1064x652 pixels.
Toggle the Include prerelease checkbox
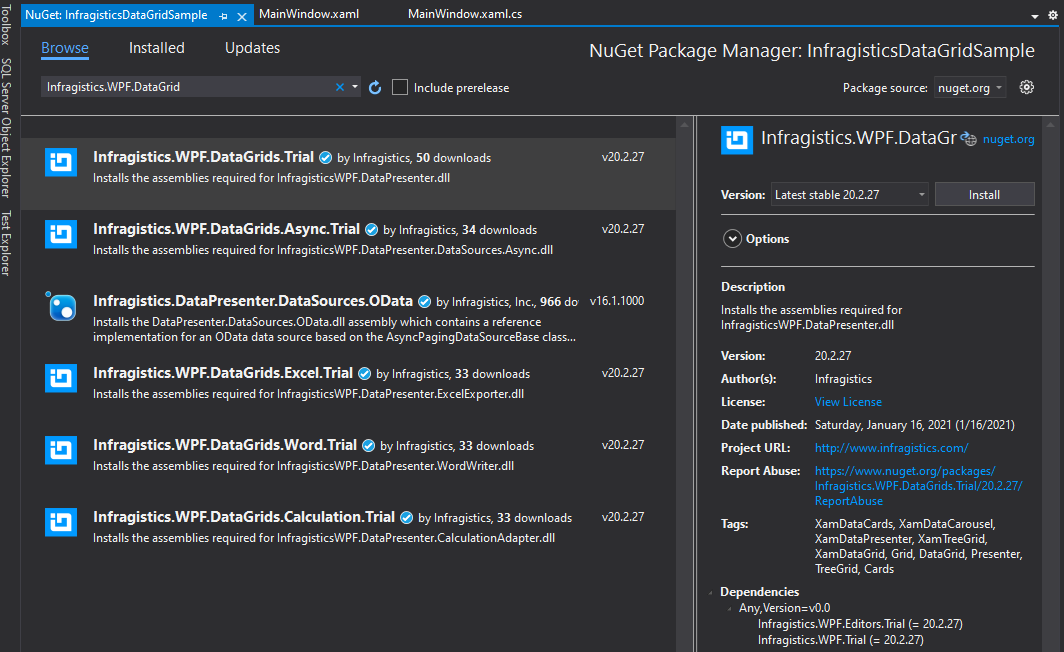pos(400,88)
